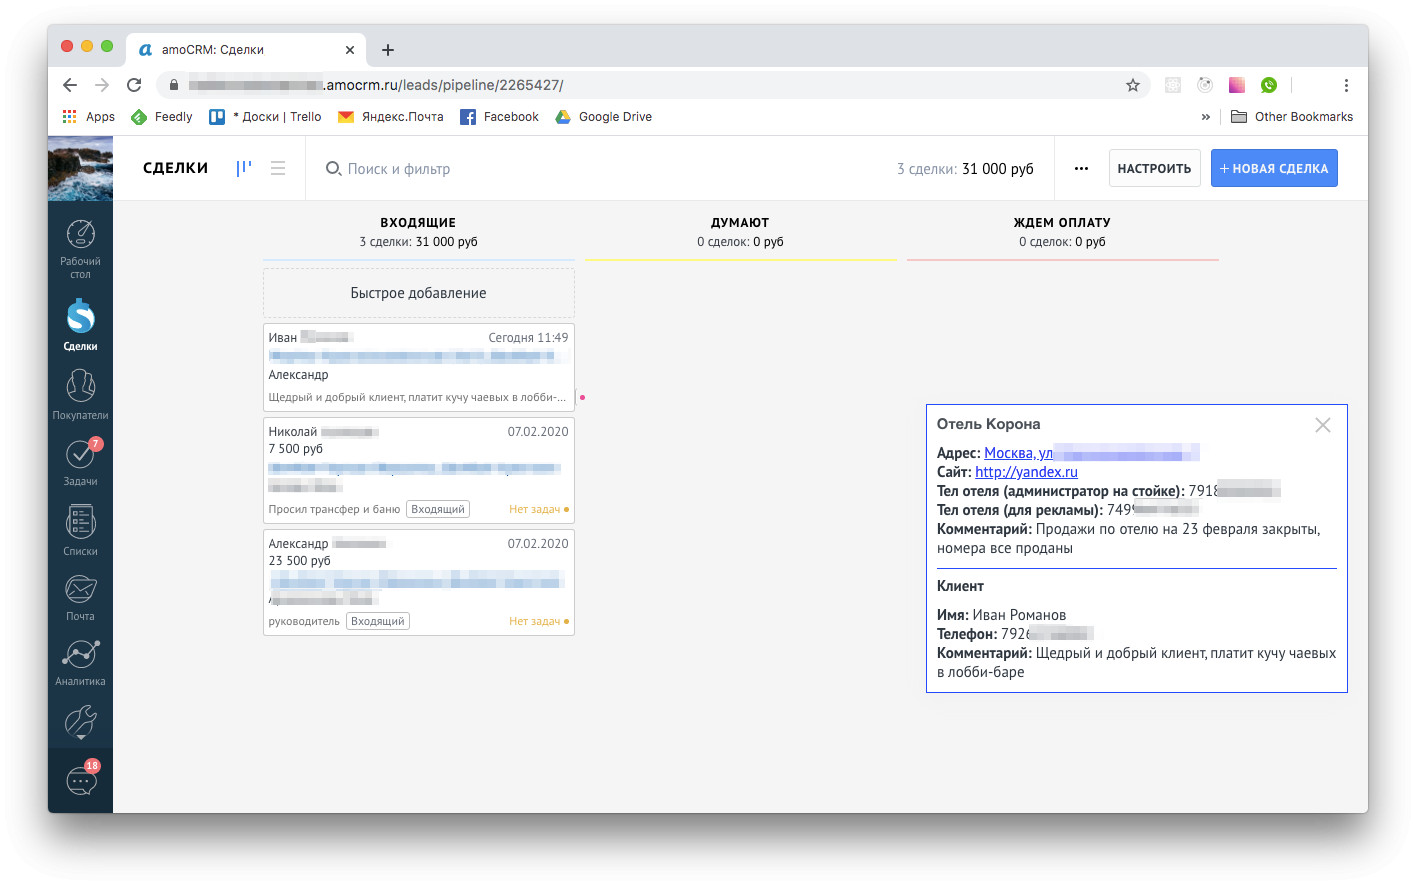Open Аналитика analytics section
The width and height of the screenshot is (1416, 886).
tap(80, 663)
